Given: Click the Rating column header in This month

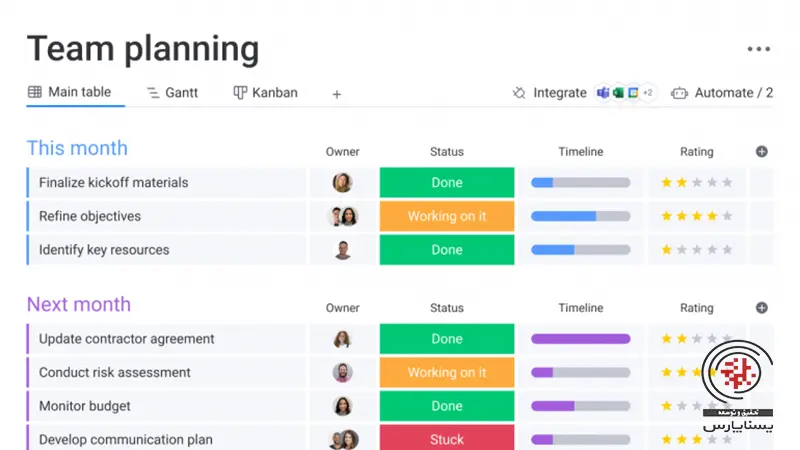Looking at the screenshot, I should (697, 152).
